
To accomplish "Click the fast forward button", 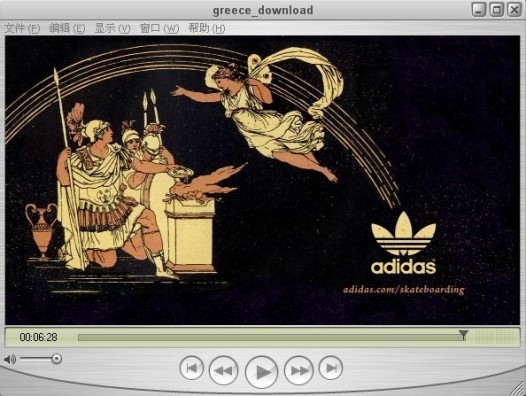I will pyautogui.click(x=299, y=370).
